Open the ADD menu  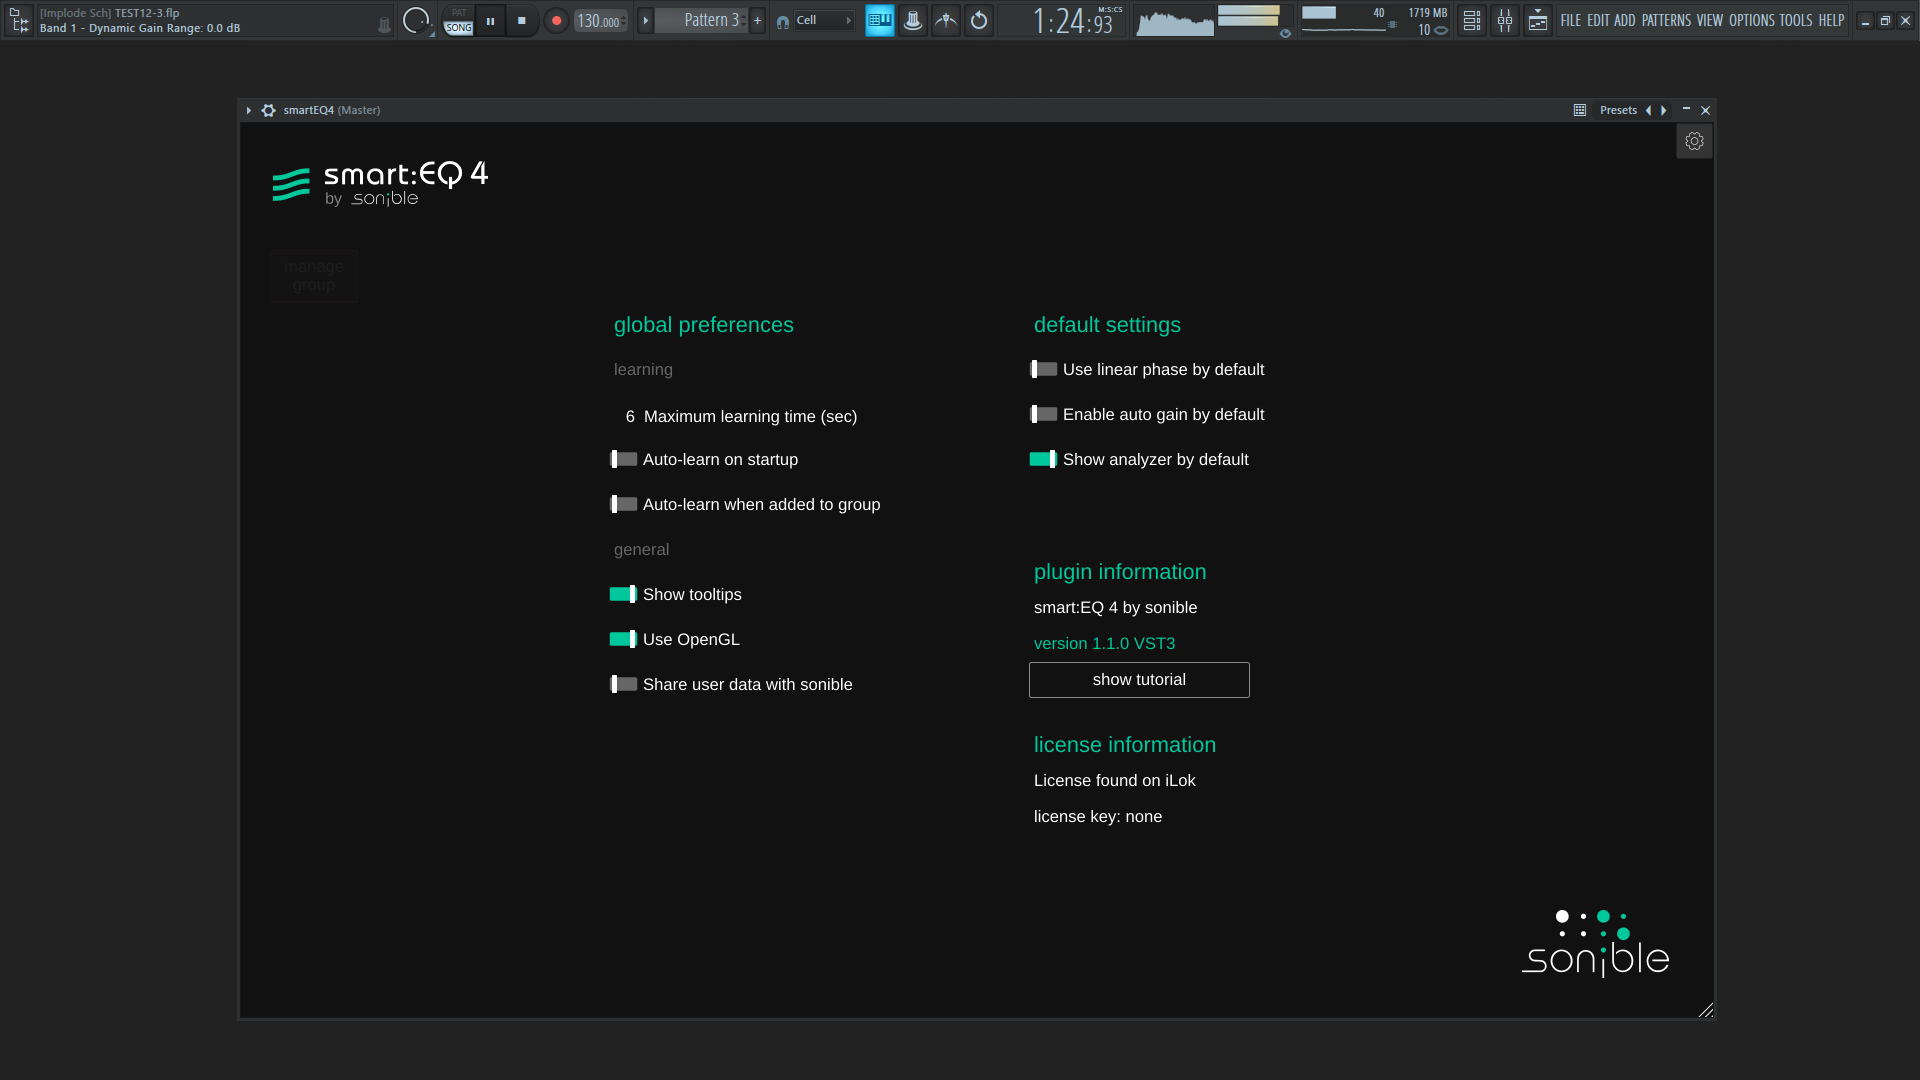(1625, 20)
